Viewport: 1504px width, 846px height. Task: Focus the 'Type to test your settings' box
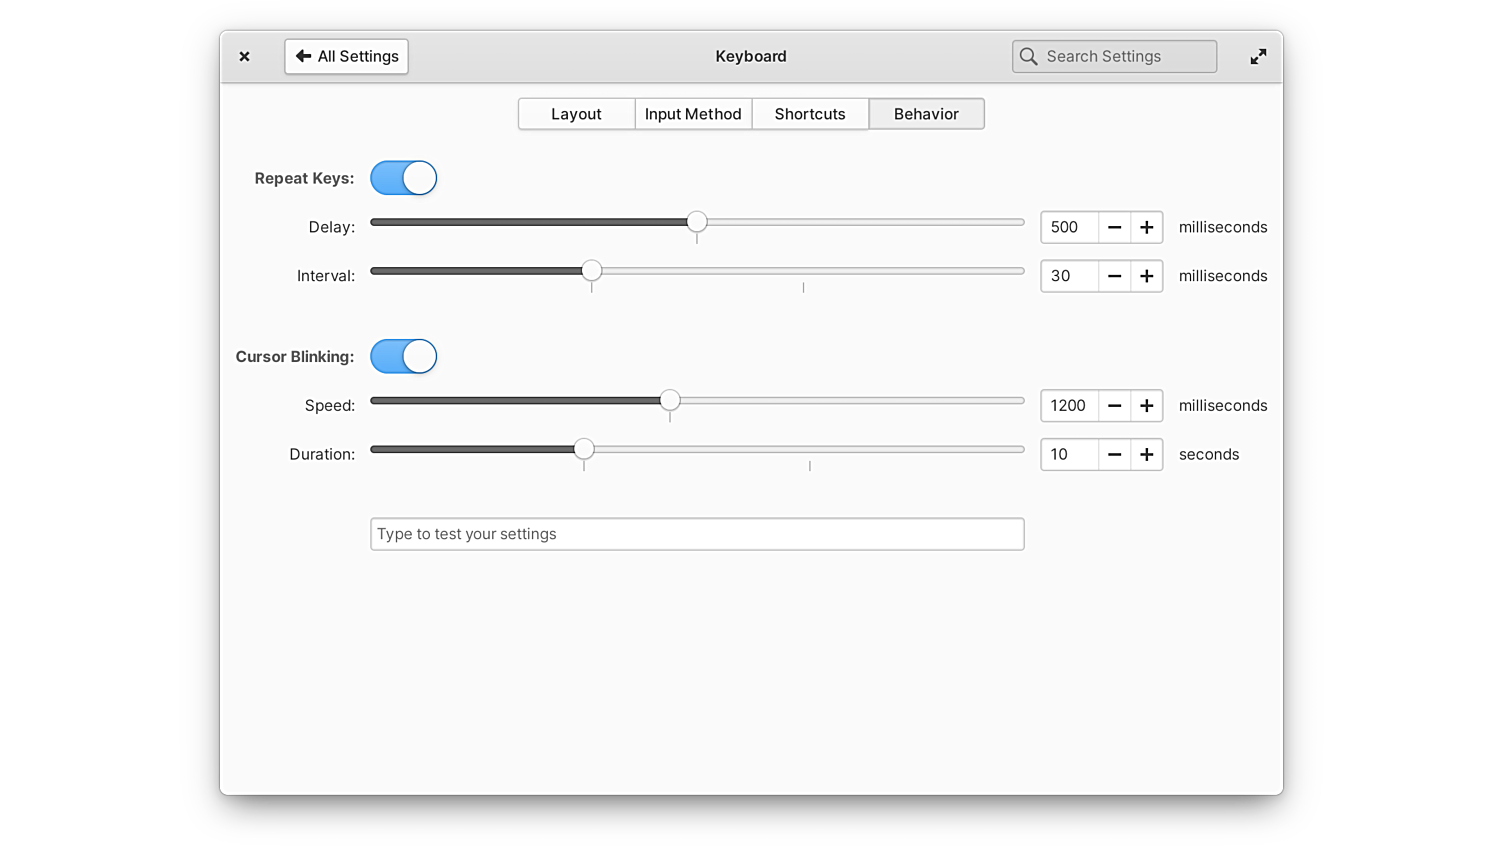point(697,534)
